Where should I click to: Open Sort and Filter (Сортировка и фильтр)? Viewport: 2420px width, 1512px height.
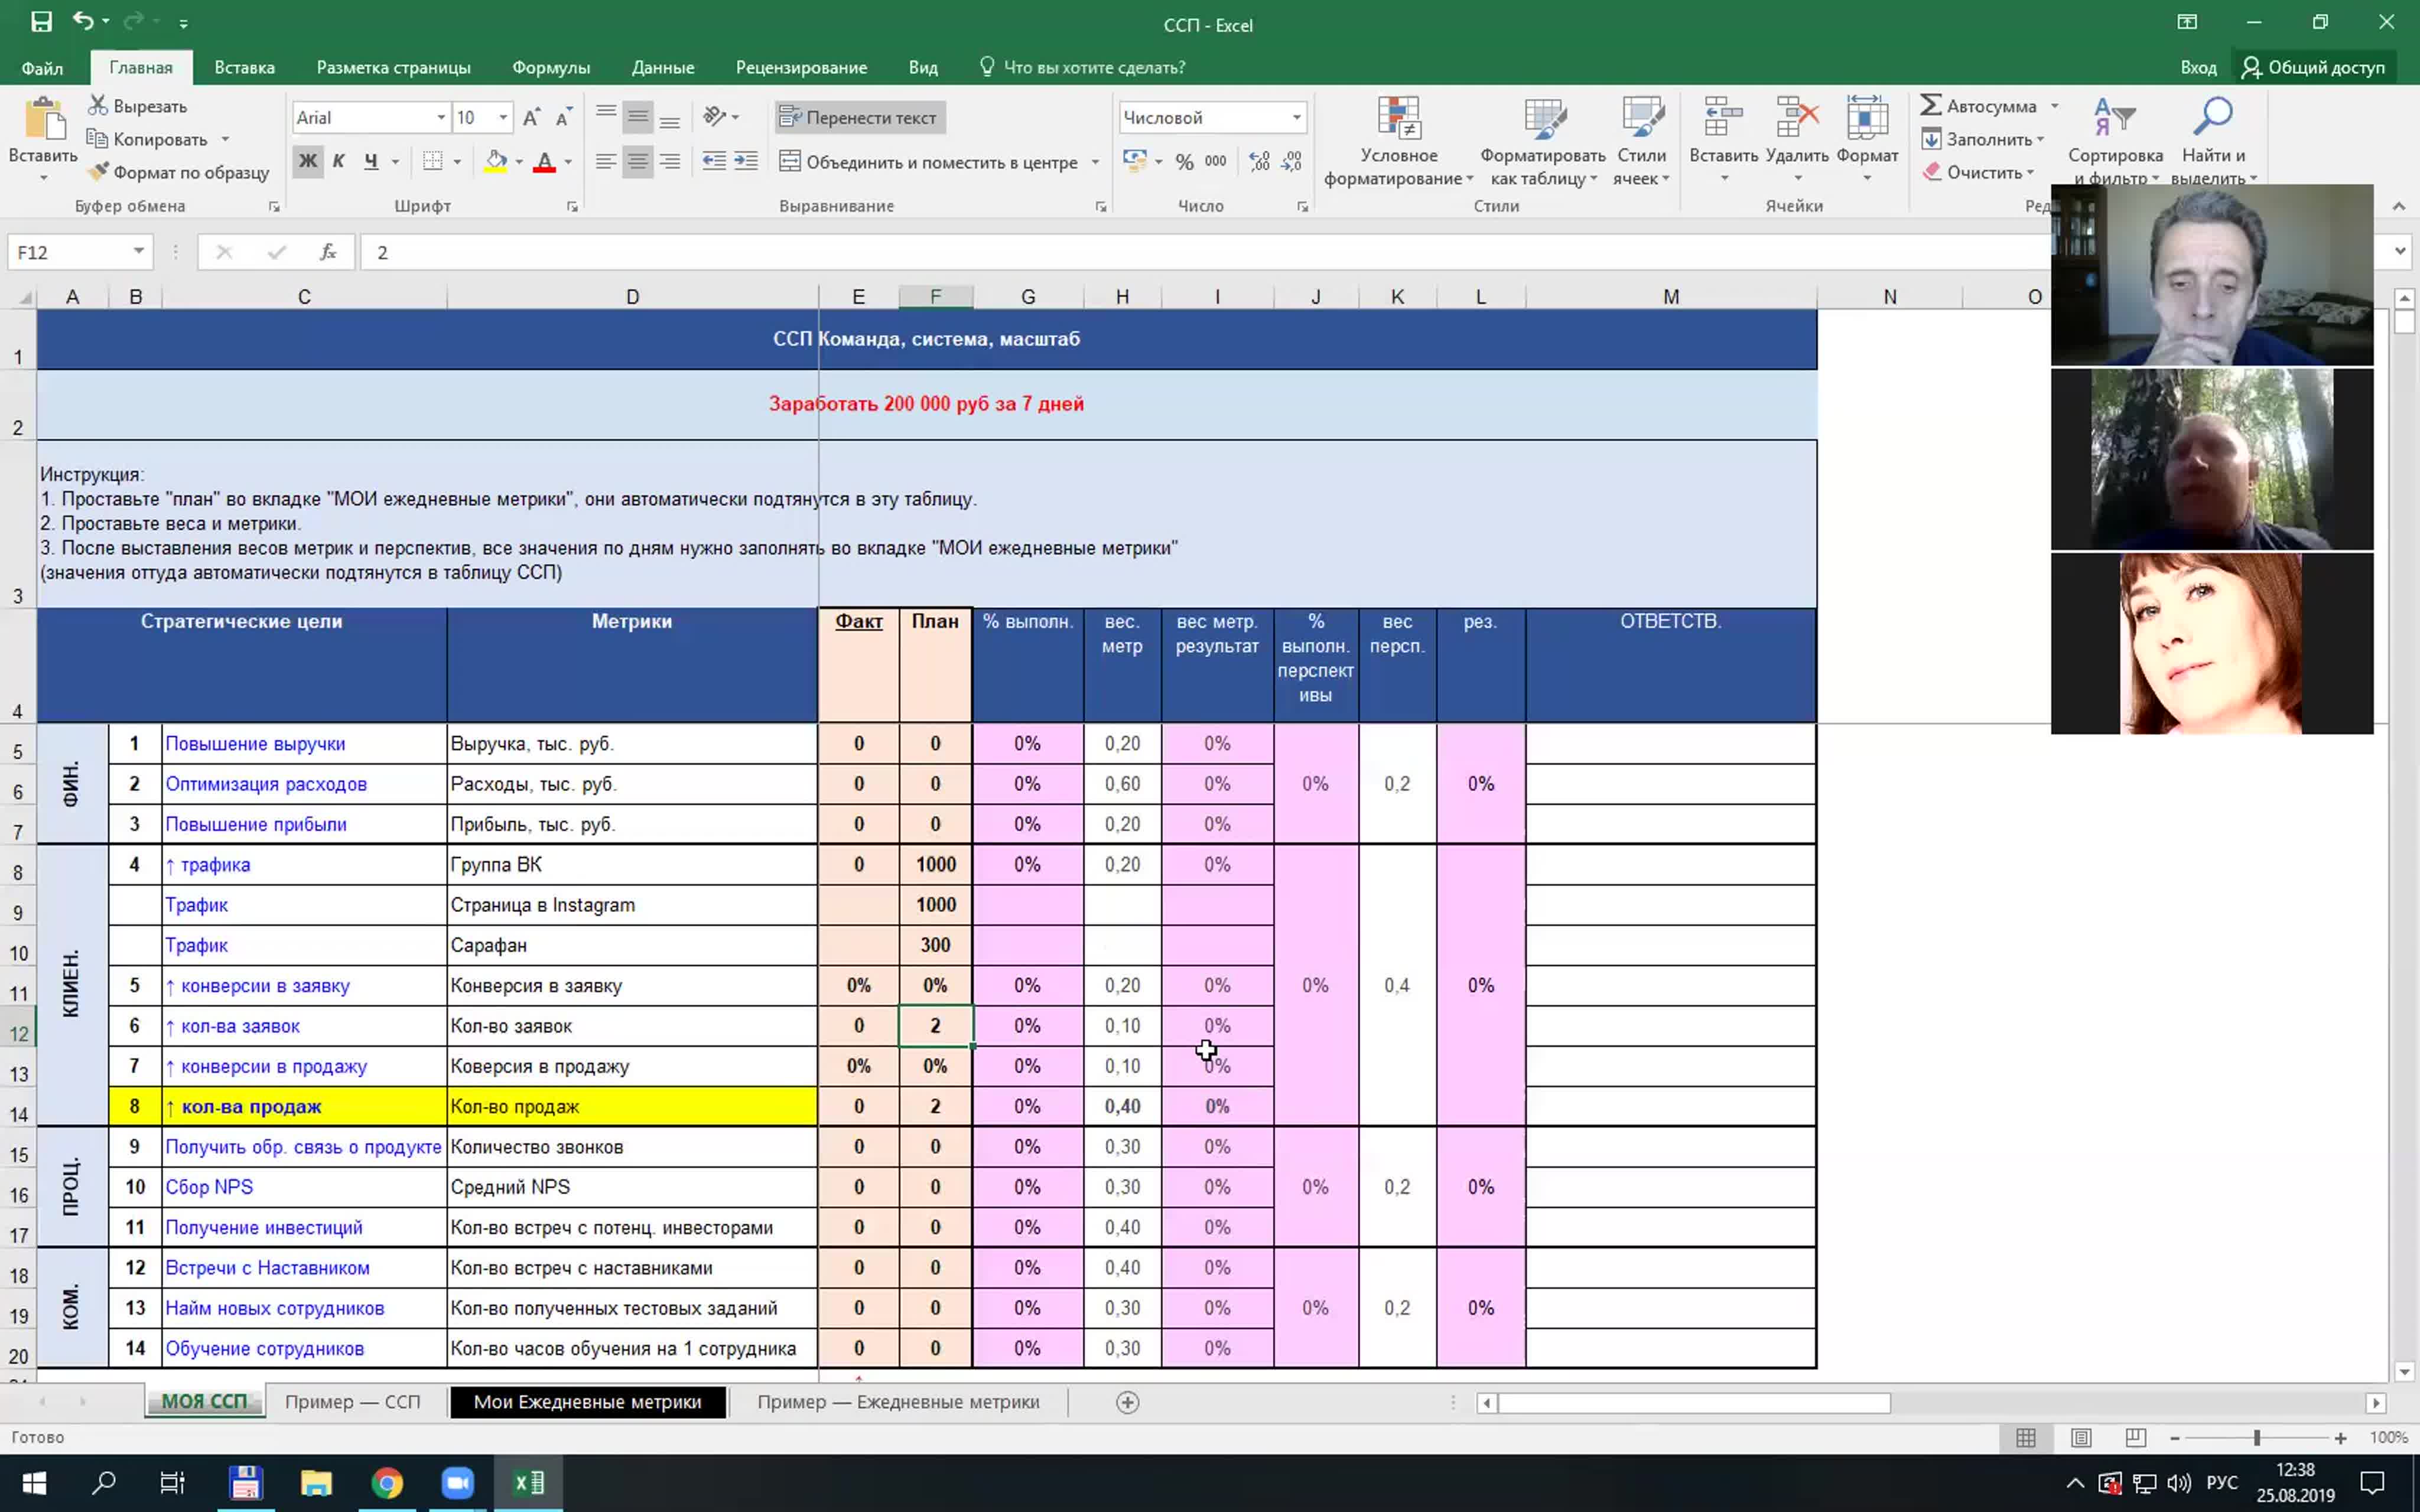(x=2115, y=141)
